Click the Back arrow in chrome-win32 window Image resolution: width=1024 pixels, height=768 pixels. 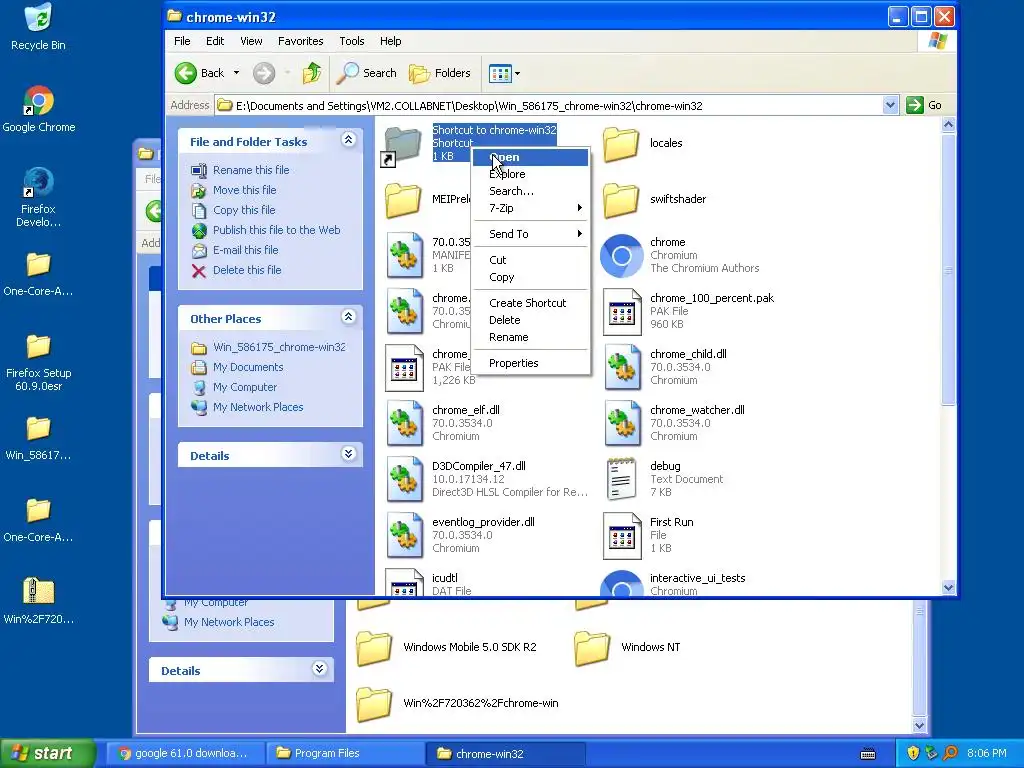(x=185, y=73)
